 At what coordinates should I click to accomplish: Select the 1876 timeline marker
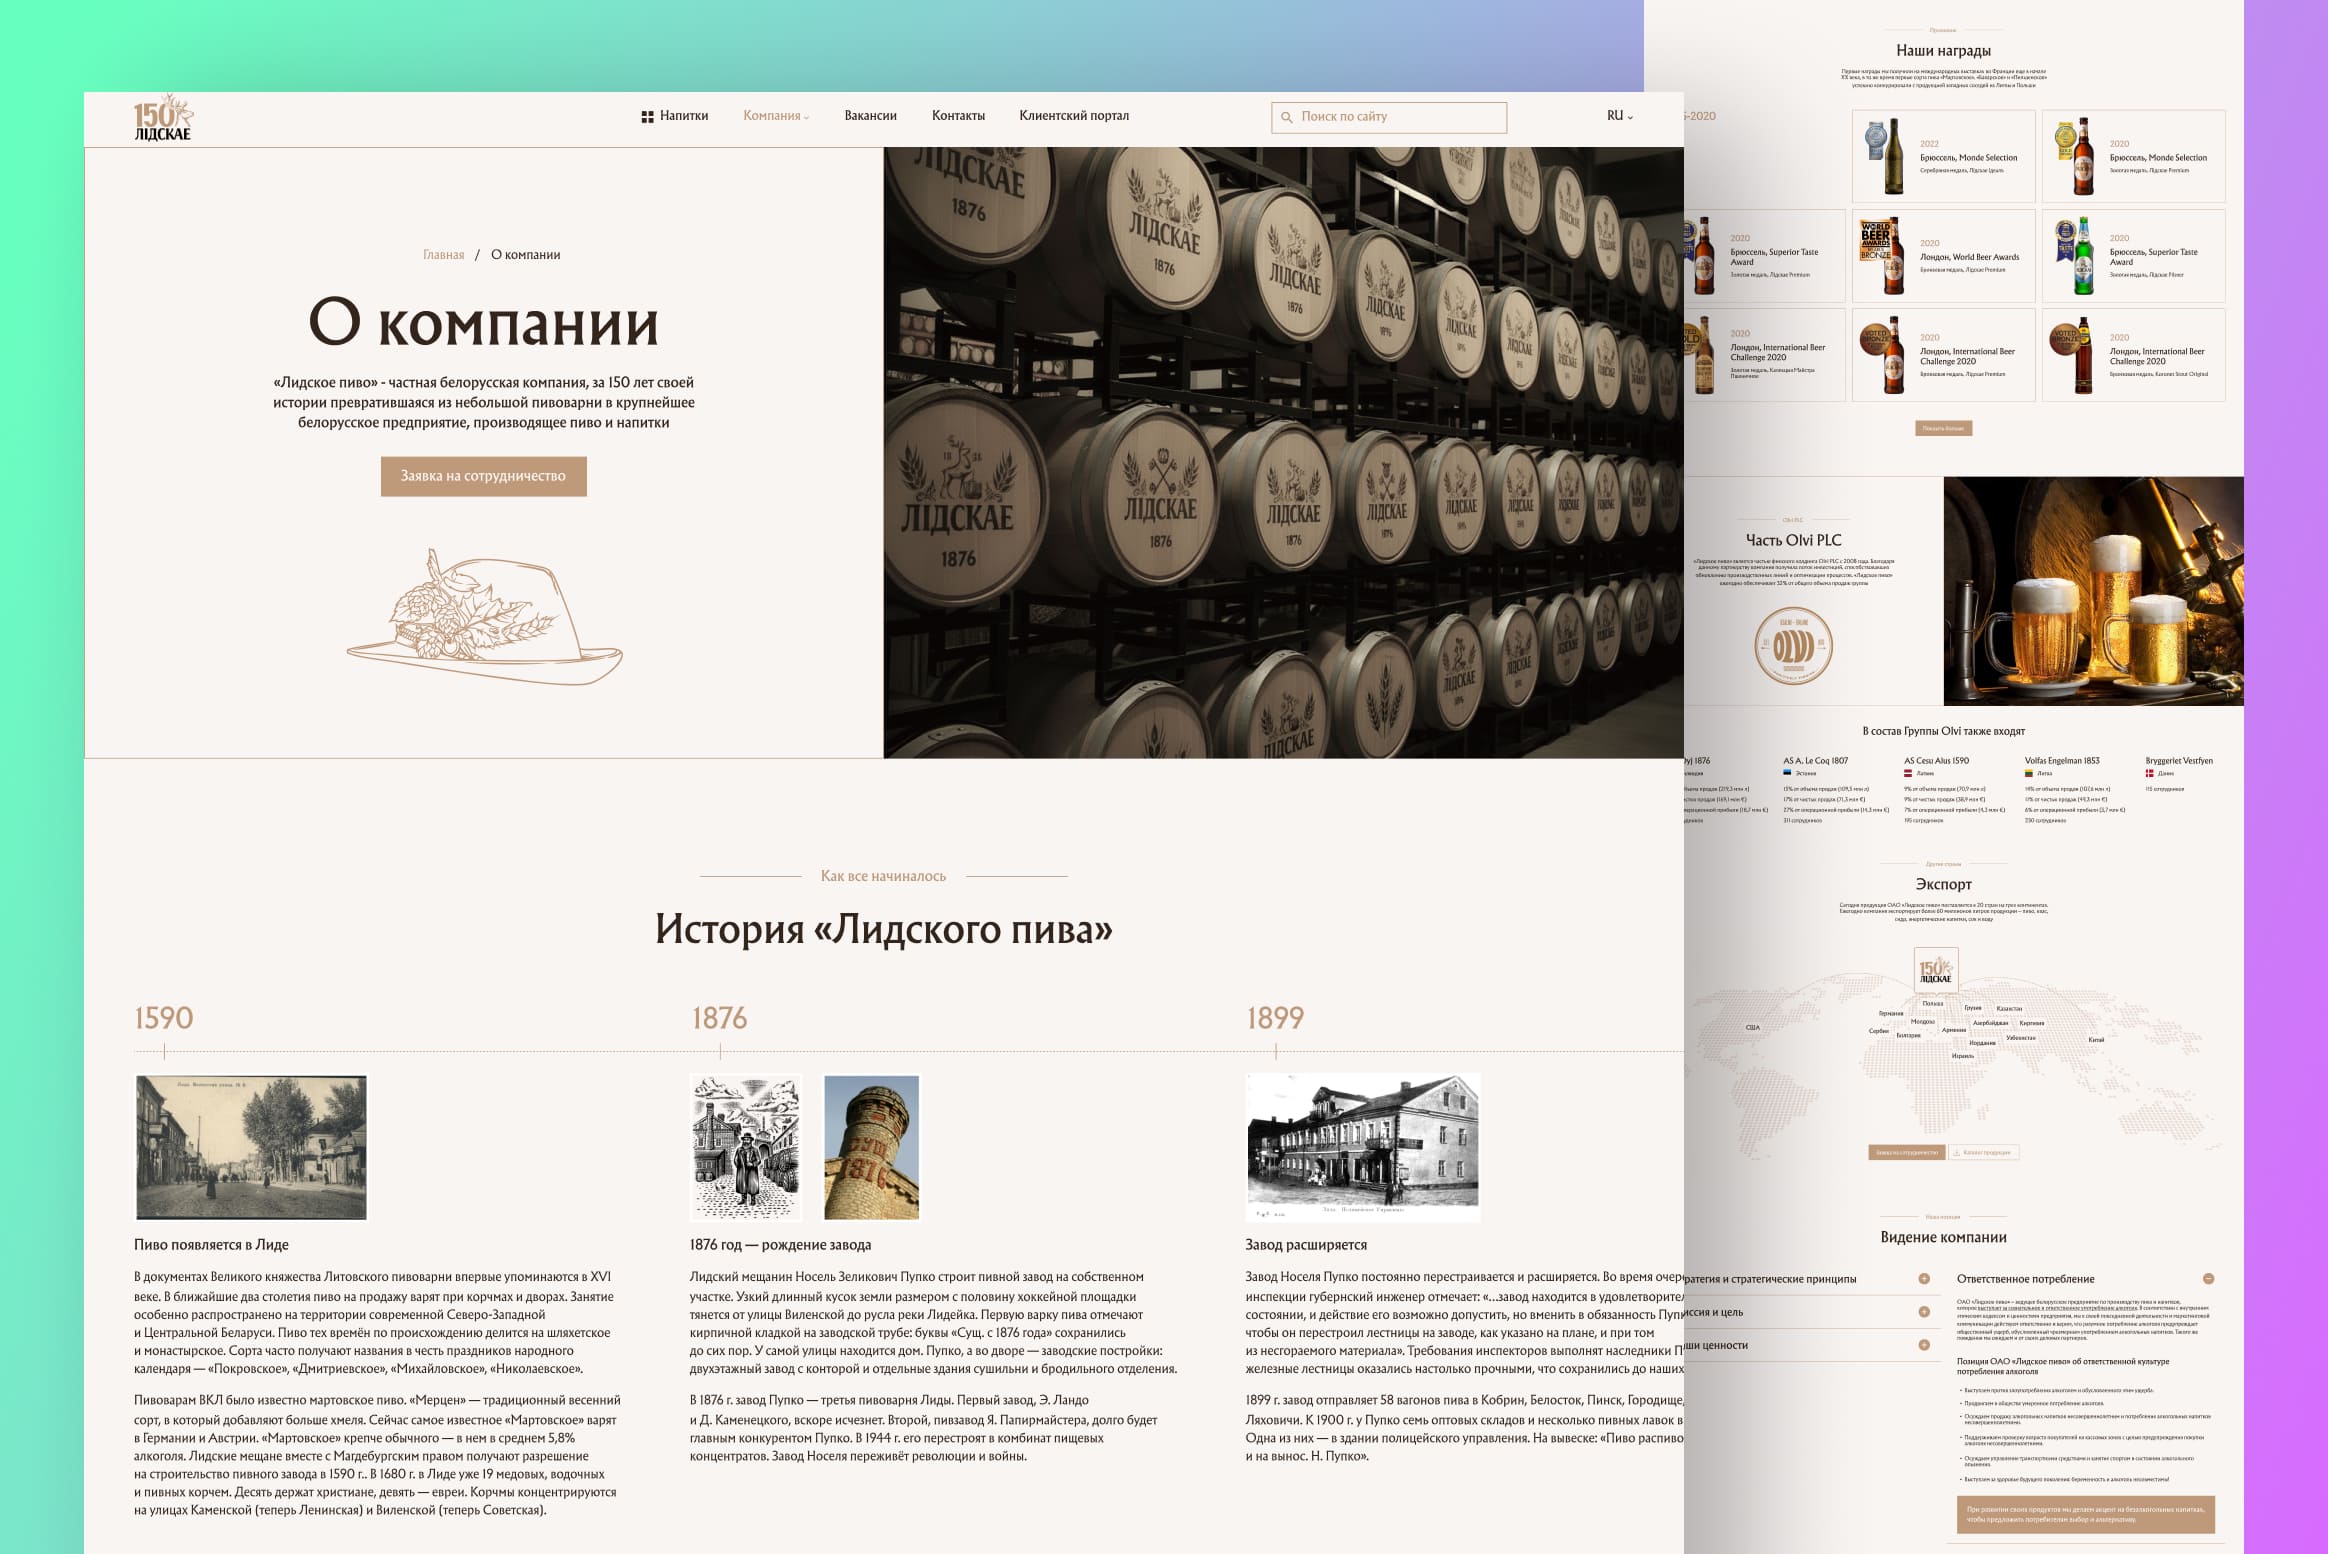click(720, 1018)
